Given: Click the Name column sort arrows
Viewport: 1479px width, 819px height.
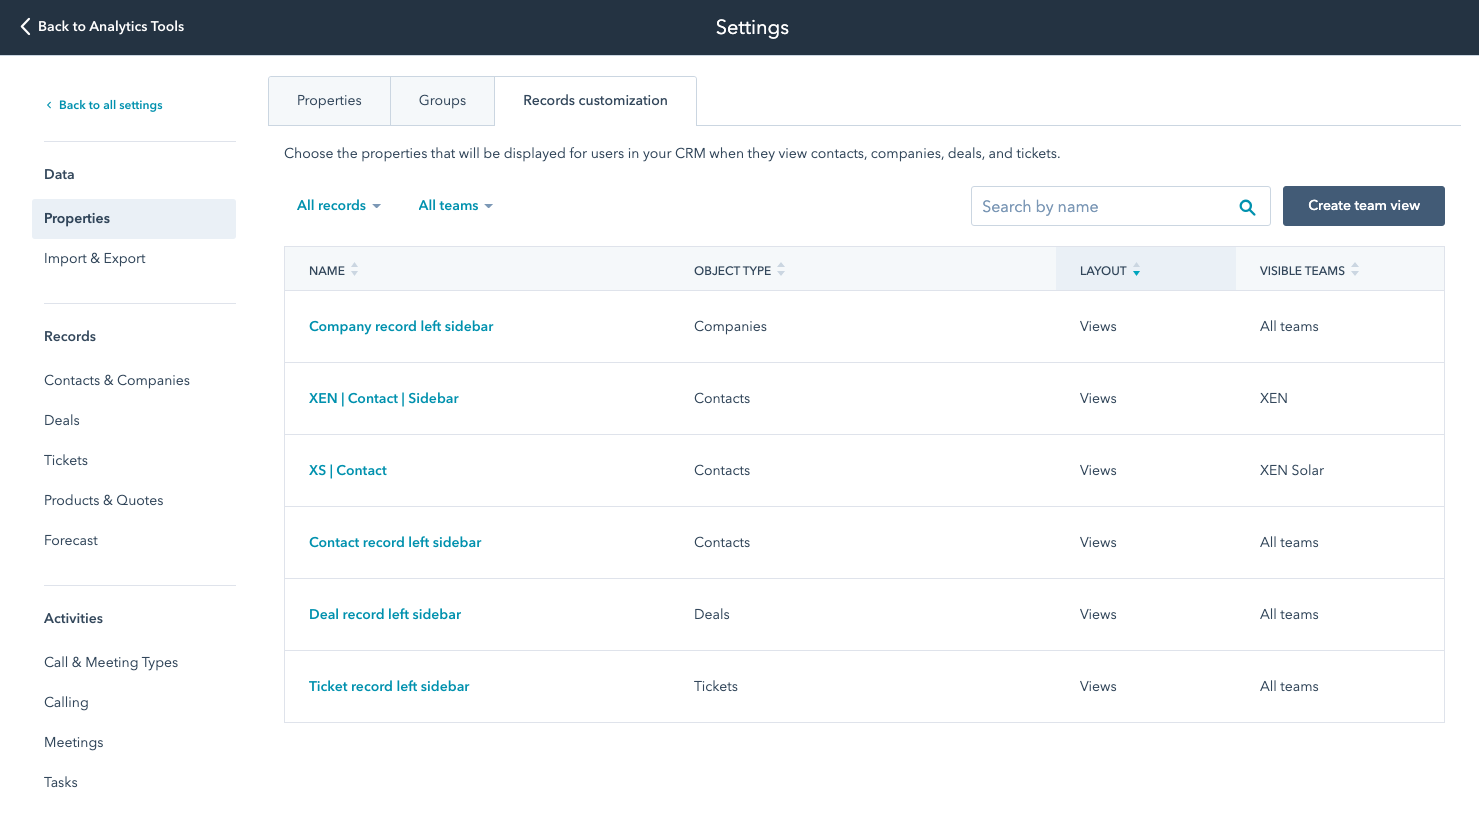Looking at the screenshot, I should click(x=354, y=270).
